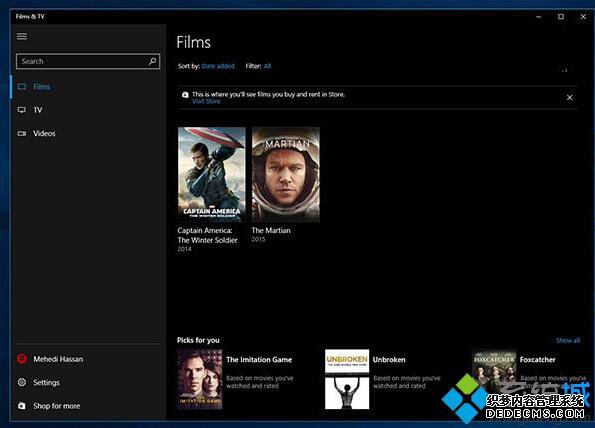
Task: Minimize the Films & TV window
Action: pyautogui.click(x=538, y=17)
